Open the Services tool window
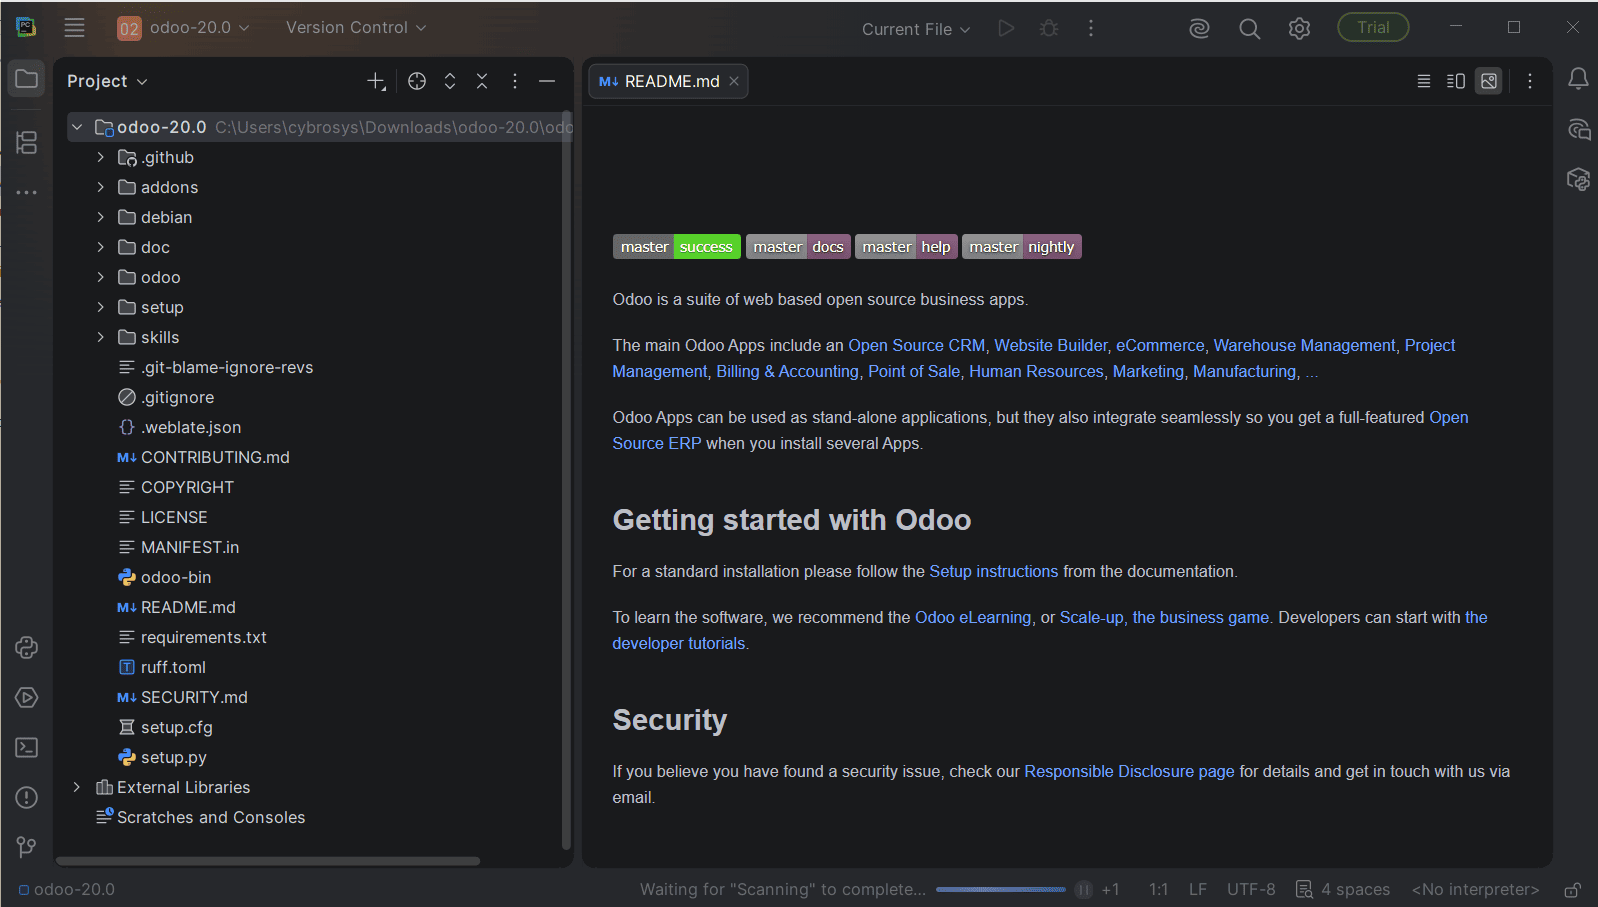 point(27,697)
